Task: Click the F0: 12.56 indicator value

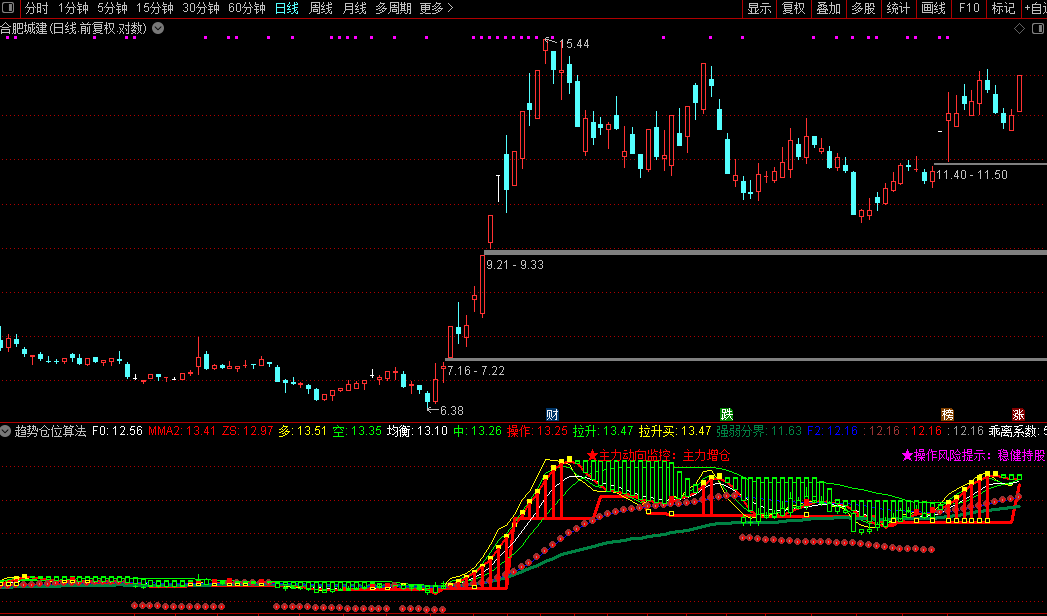Action: click(x=118, y=431)
